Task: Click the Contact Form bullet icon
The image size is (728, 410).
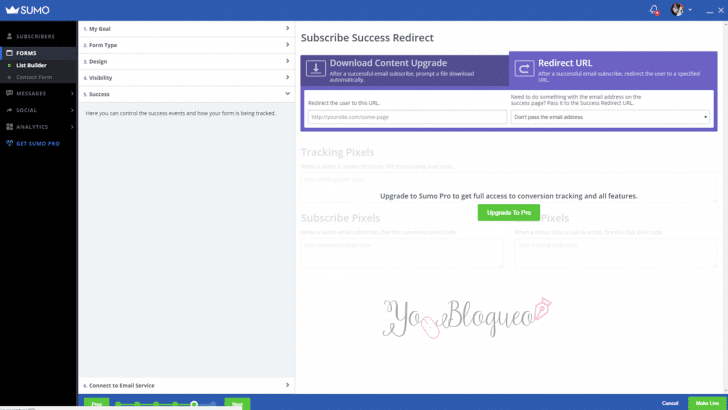Action: (x=9, y=77)
